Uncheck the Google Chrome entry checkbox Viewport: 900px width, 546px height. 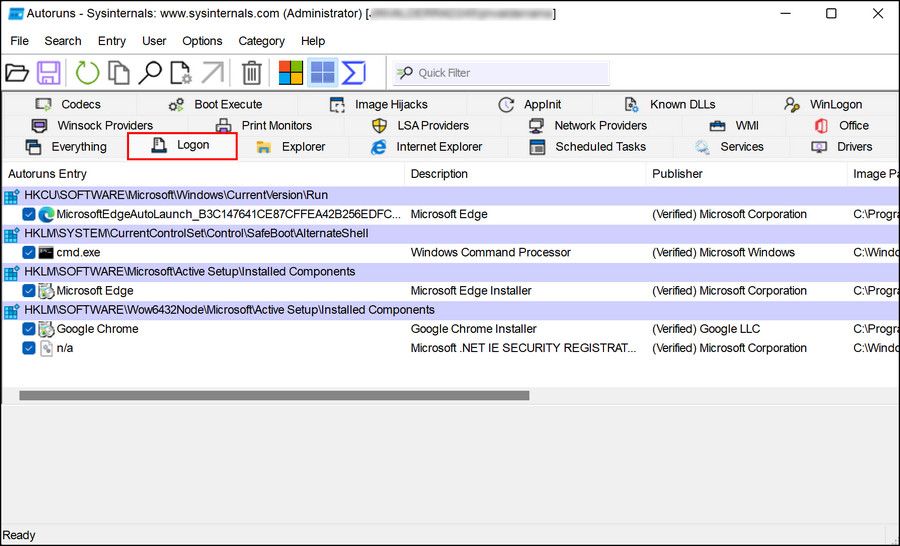29,329
